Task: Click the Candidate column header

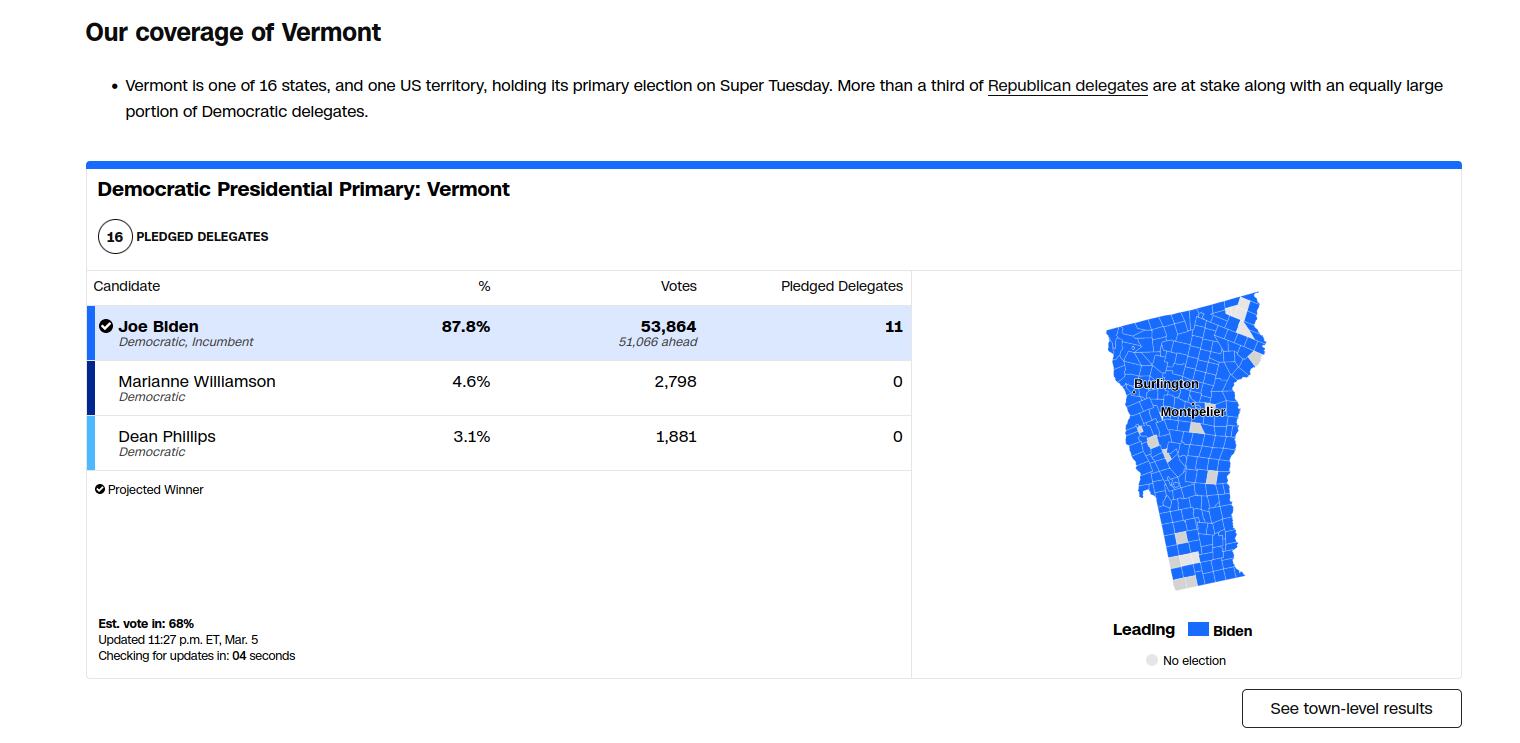Action: (127, 286)
